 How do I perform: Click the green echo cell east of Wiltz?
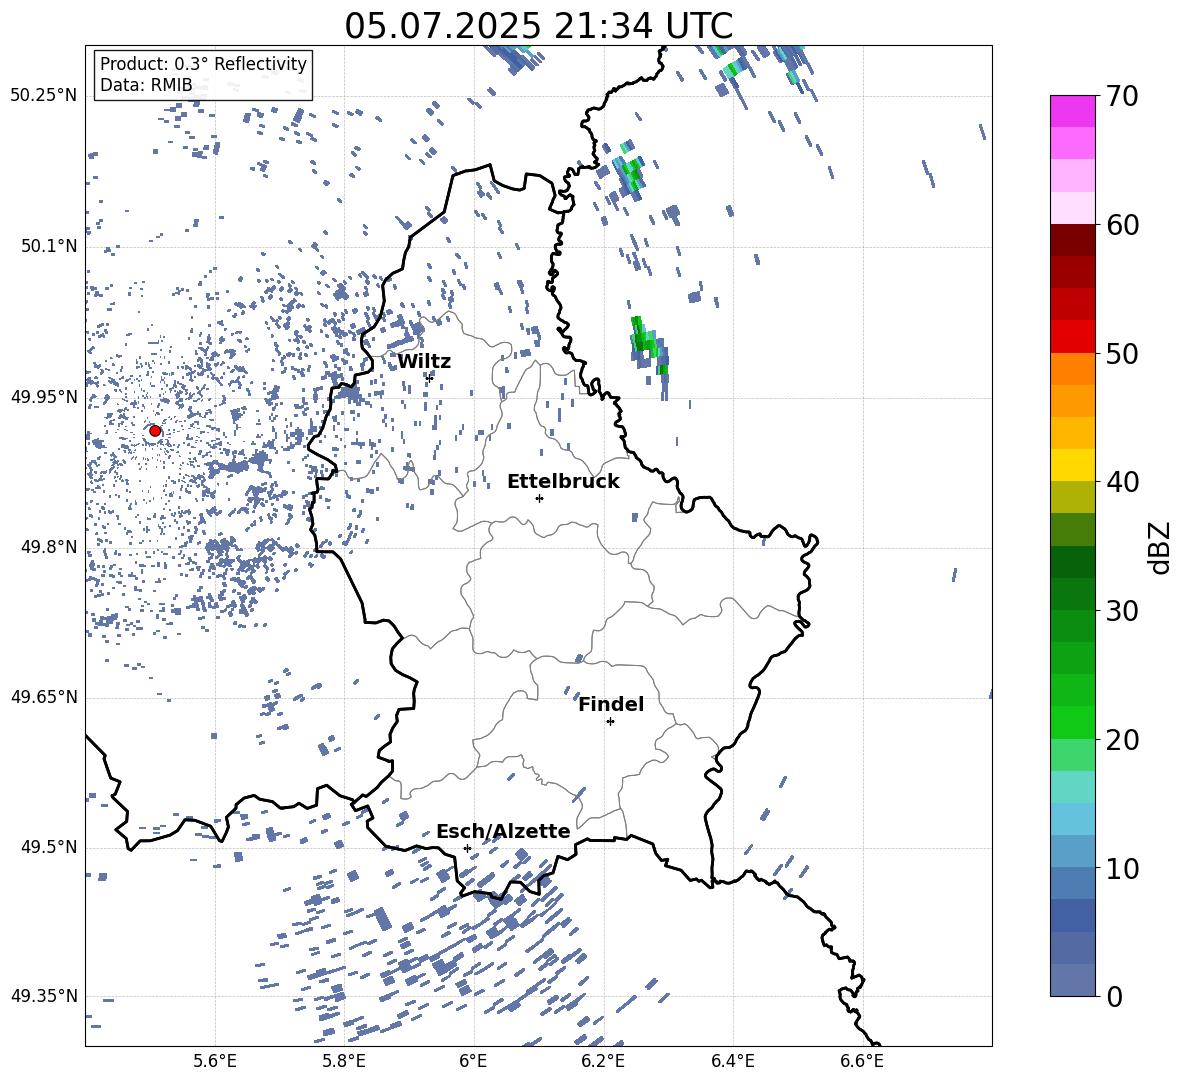648,346
